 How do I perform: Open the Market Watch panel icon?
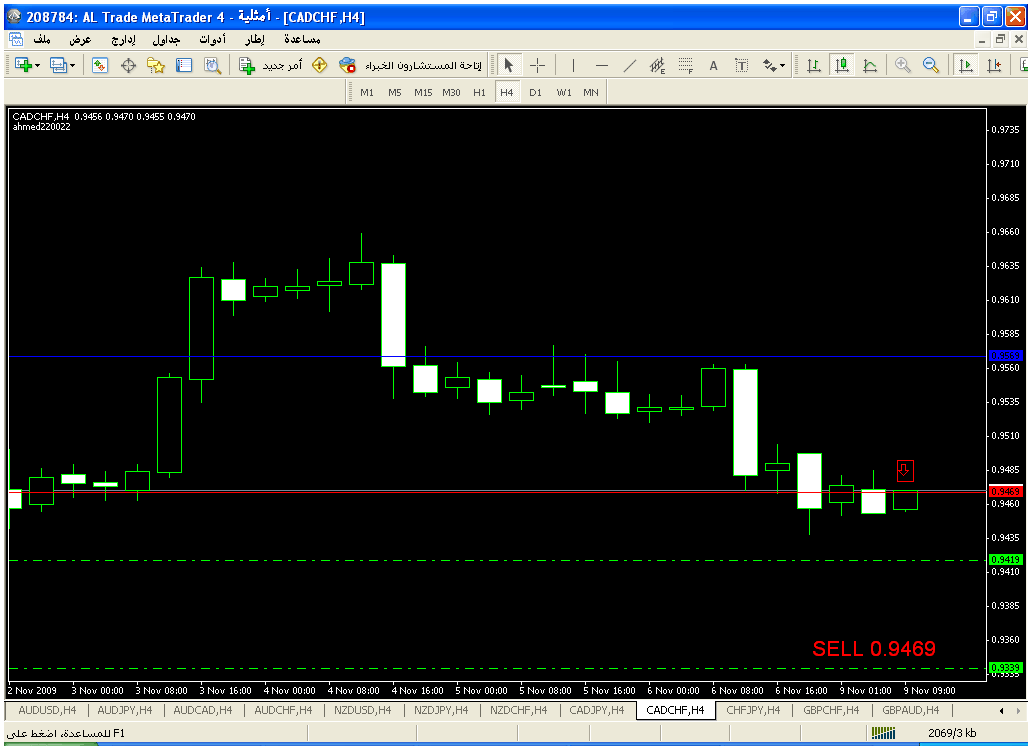[x=100, y=65]
